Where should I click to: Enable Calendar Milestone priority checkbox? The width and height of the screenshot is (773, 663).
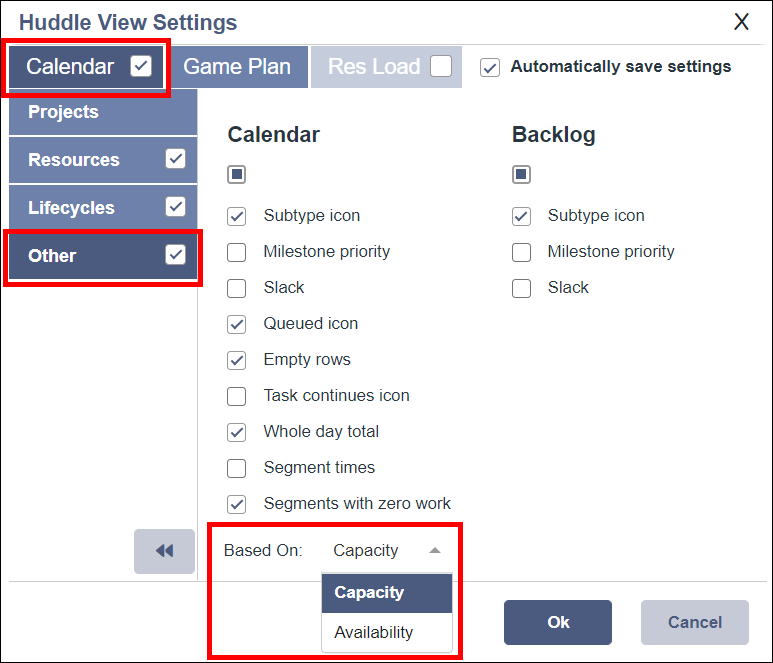[237, 252]
